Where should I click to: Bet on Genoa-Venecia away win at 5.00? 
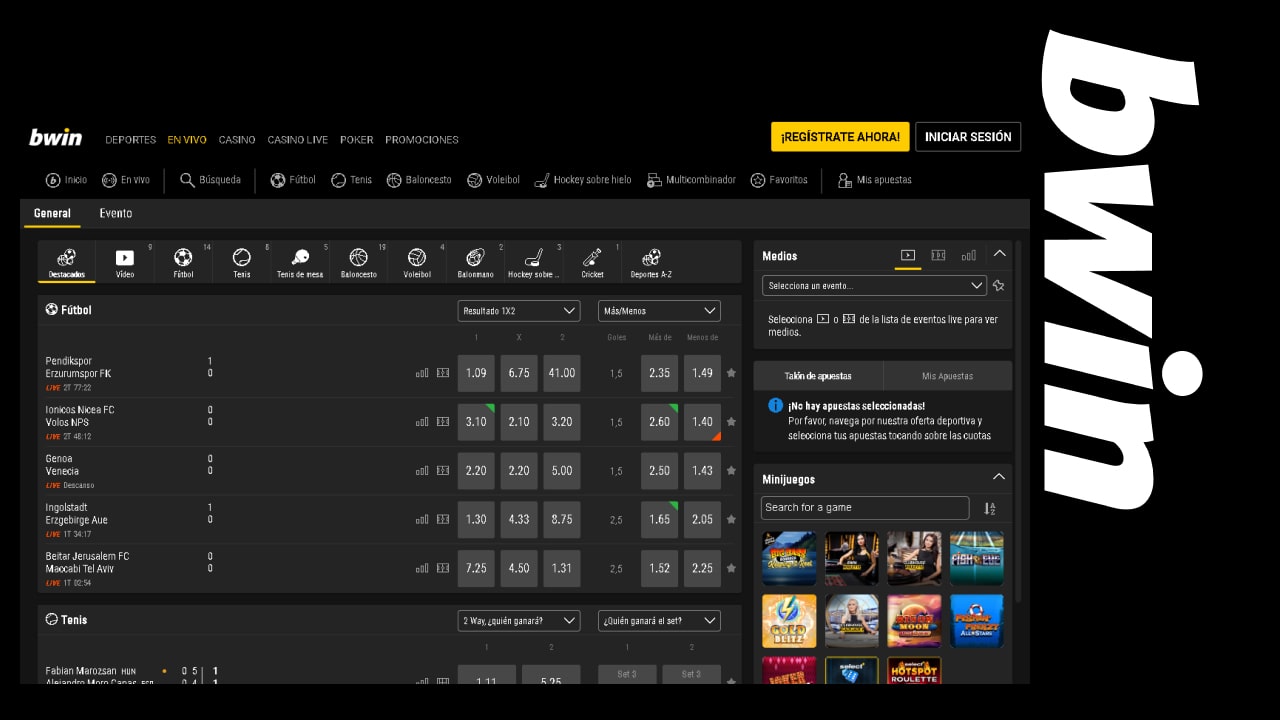point(562,471)
